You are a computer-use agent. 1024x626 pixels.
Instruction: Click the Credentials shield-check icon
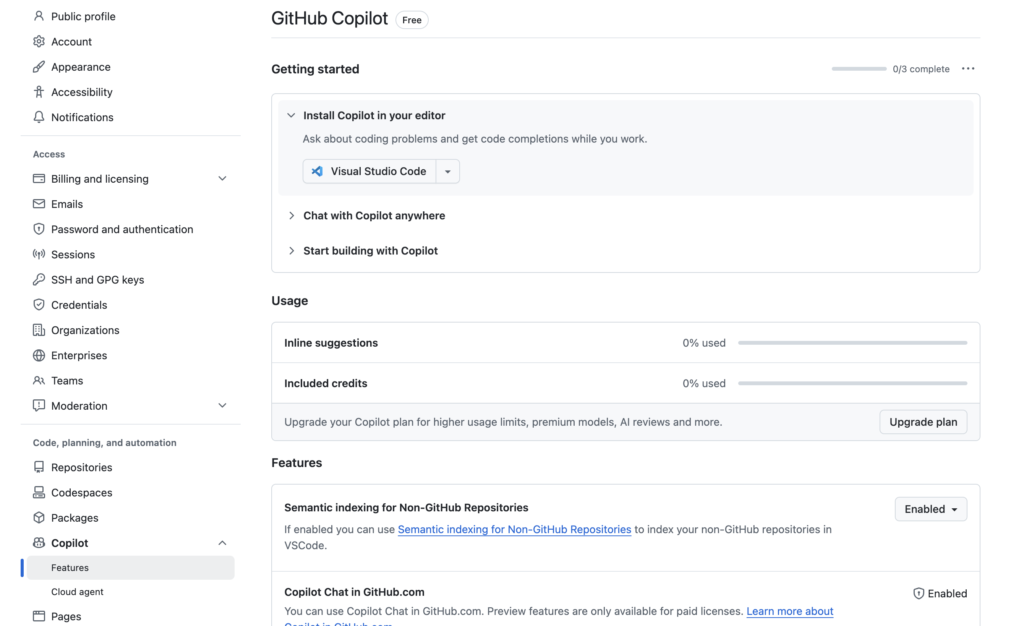click(39, 305)
